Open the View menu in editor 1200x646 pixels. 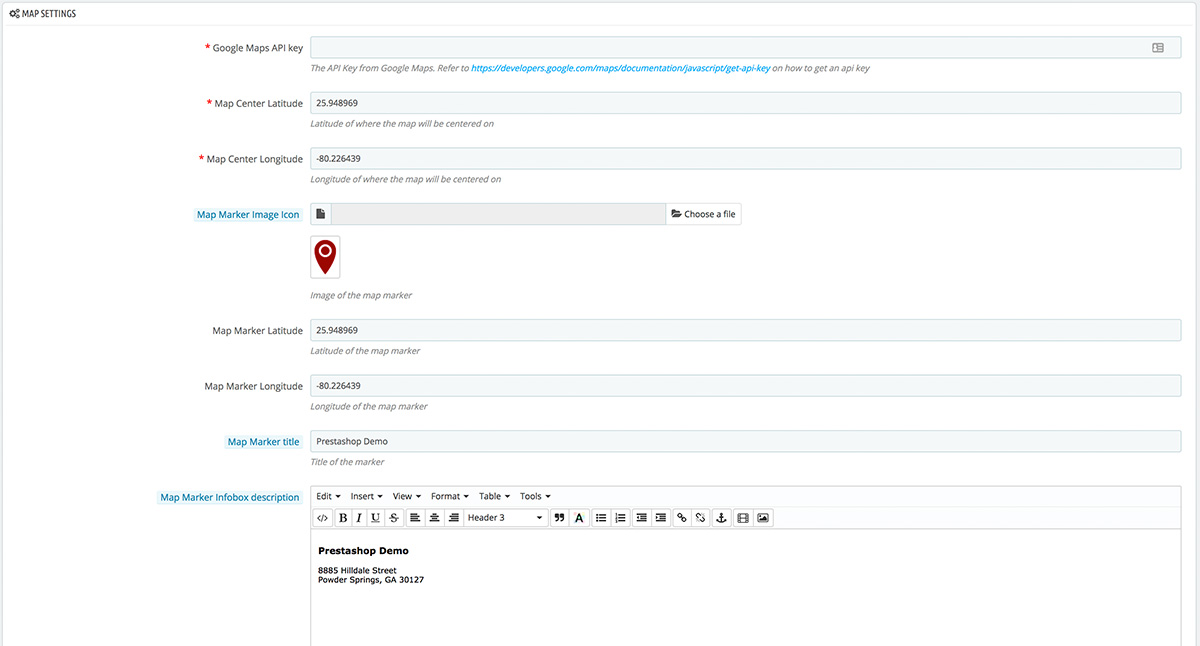[406, 496]
